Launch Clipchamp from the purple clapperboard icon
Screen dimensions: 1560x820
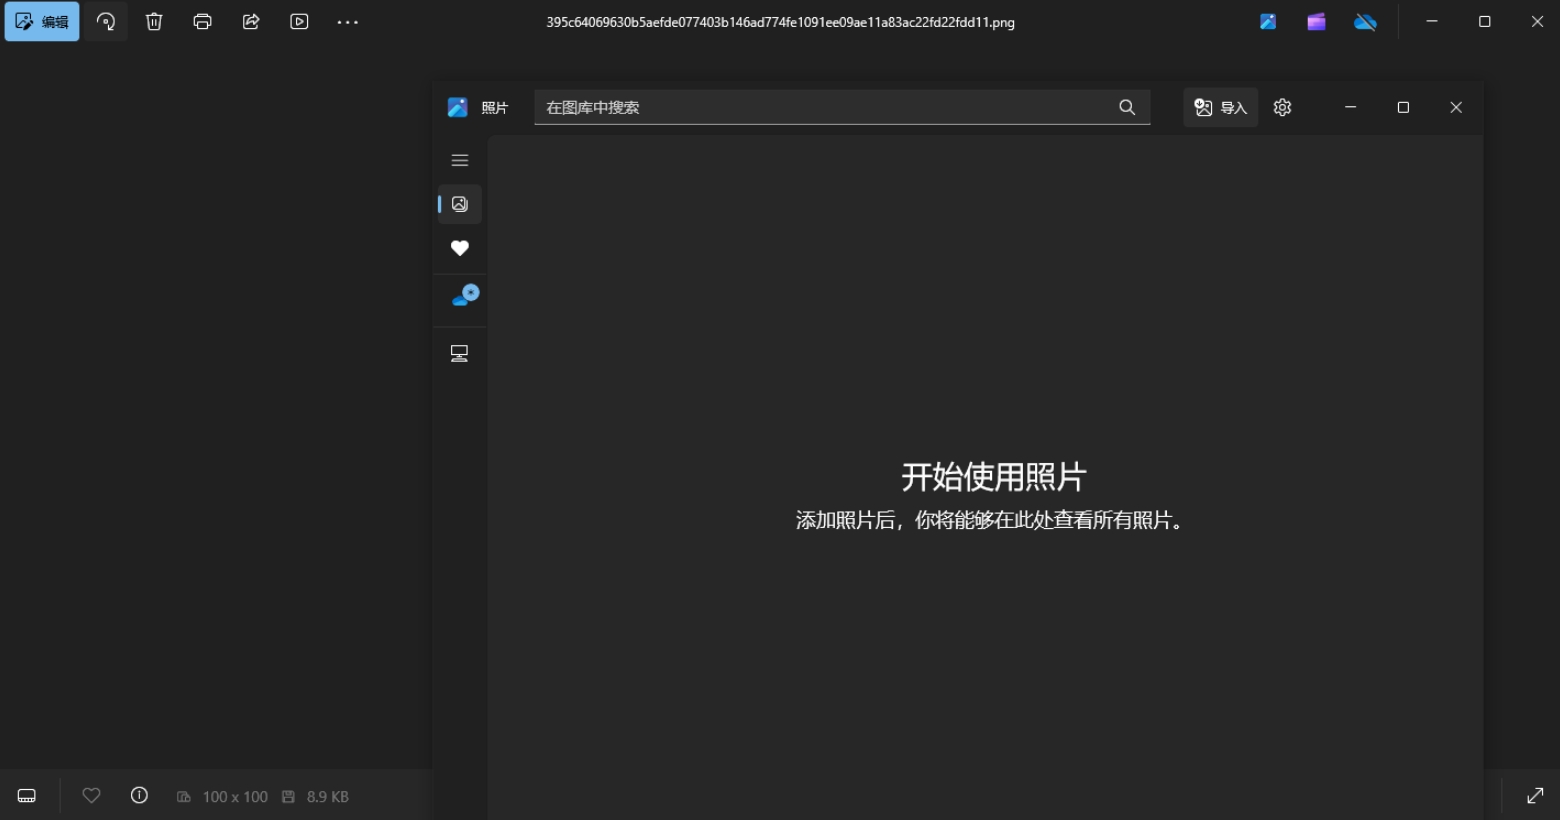point(1316,22)
